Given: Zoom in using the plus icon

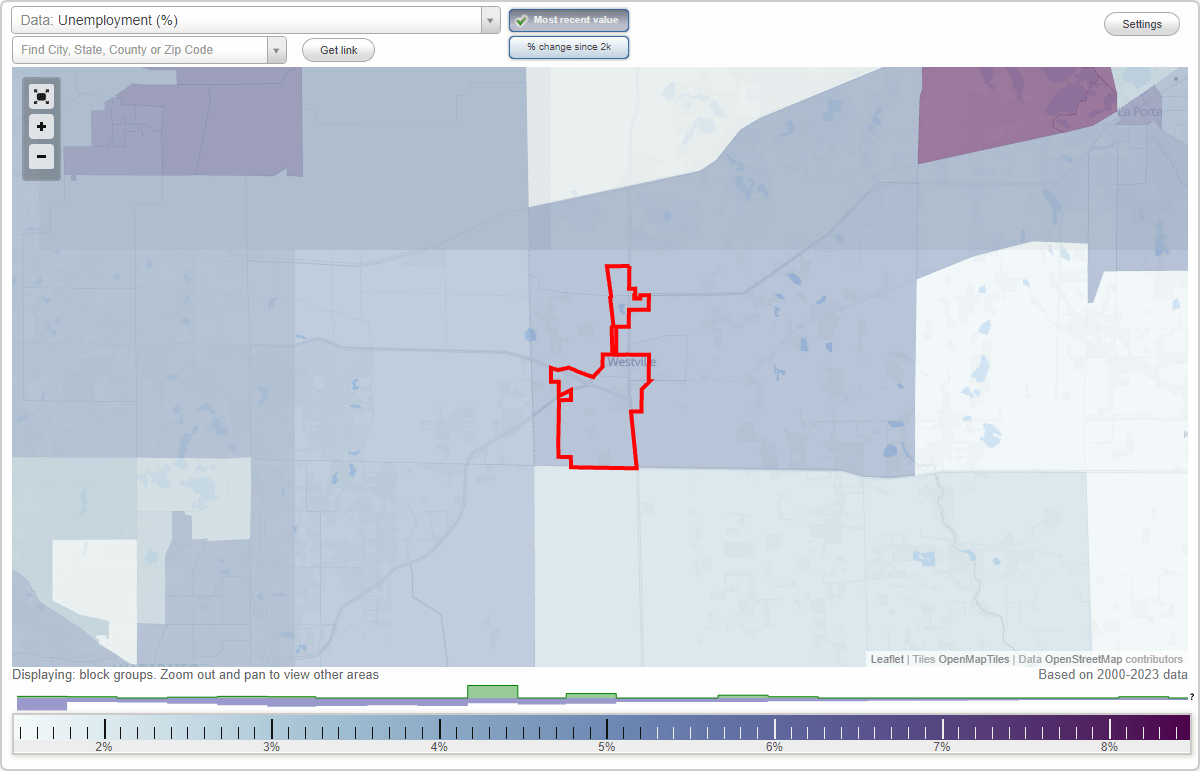Looking at the screenshot, I should coord(41,127).
